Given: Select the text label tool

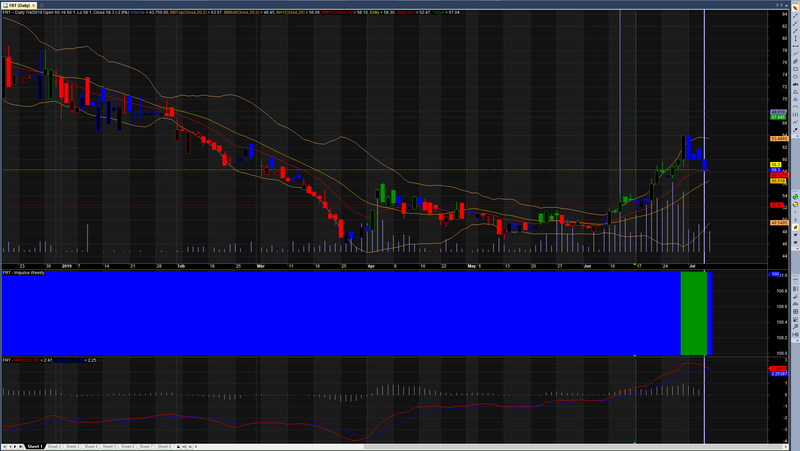Looking at the screenshot, I should pyautogui.click(x=795, y=84).
